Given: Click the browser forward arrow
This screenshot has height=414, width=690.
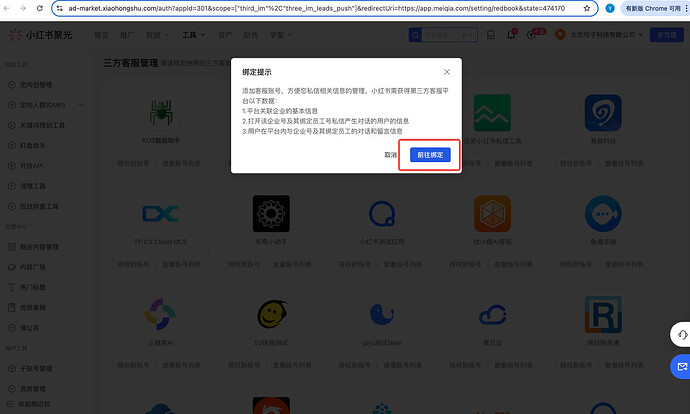Looking at the screenshot, I should pyautogui.click(x=23, y=8).
